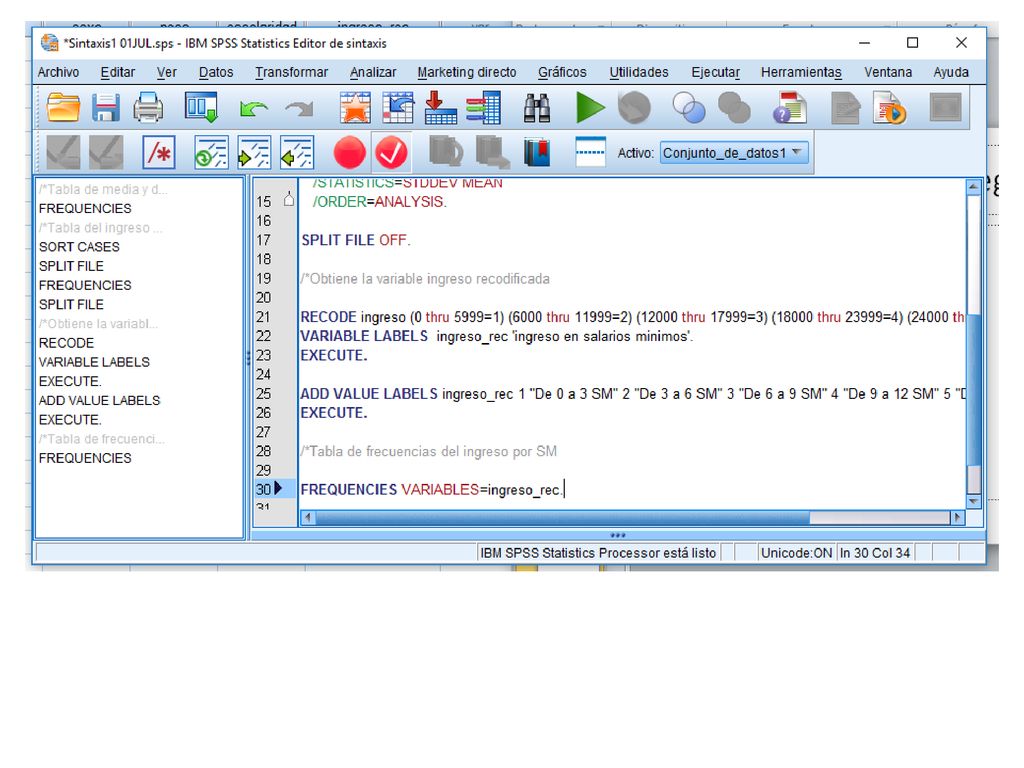Open the Ver menu
This screenshot has height=768, width=1024.
click(167, 72)
